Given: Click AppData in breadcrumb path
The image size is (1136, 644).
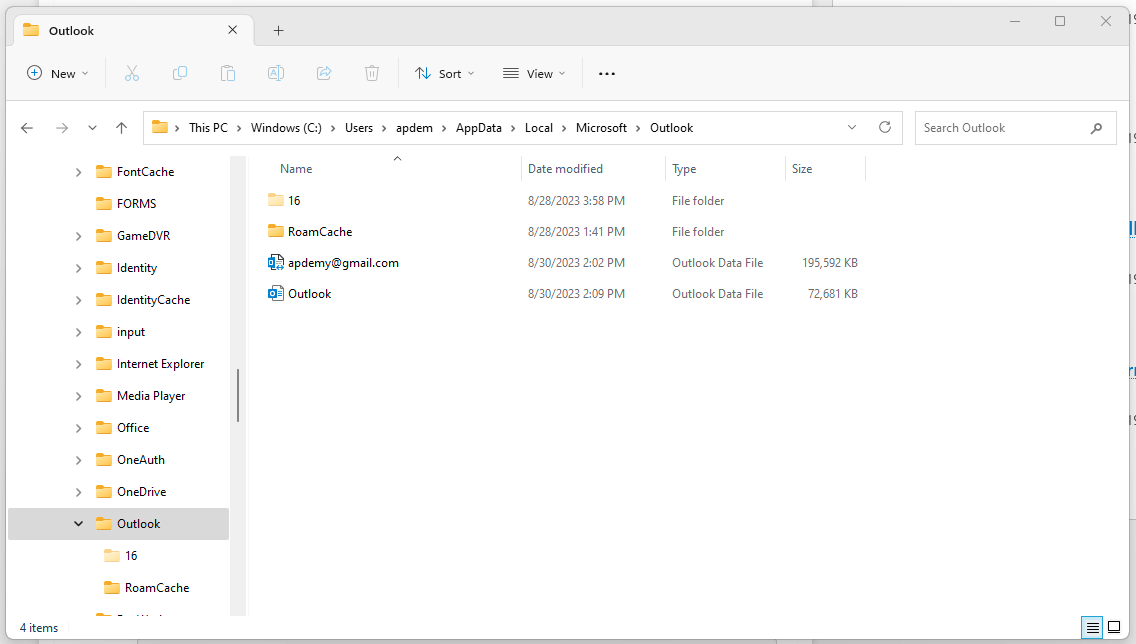Looking at the screenshot, I should 478,127.
